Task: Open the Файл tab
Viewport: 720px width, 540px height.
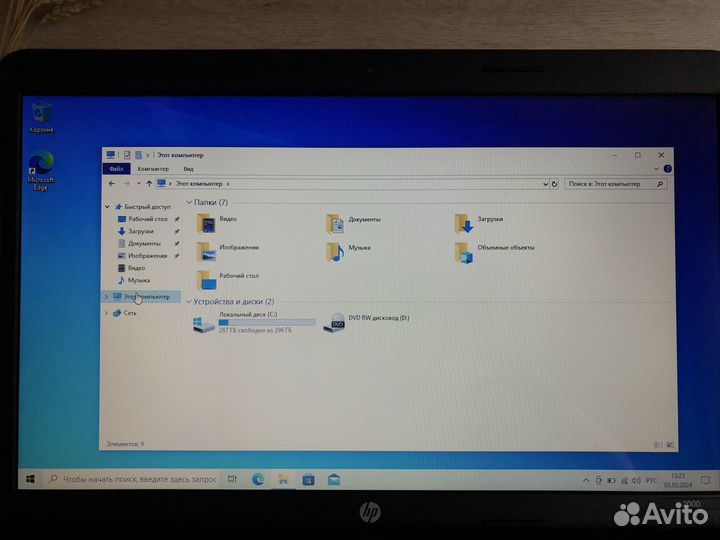Action: 117,169
